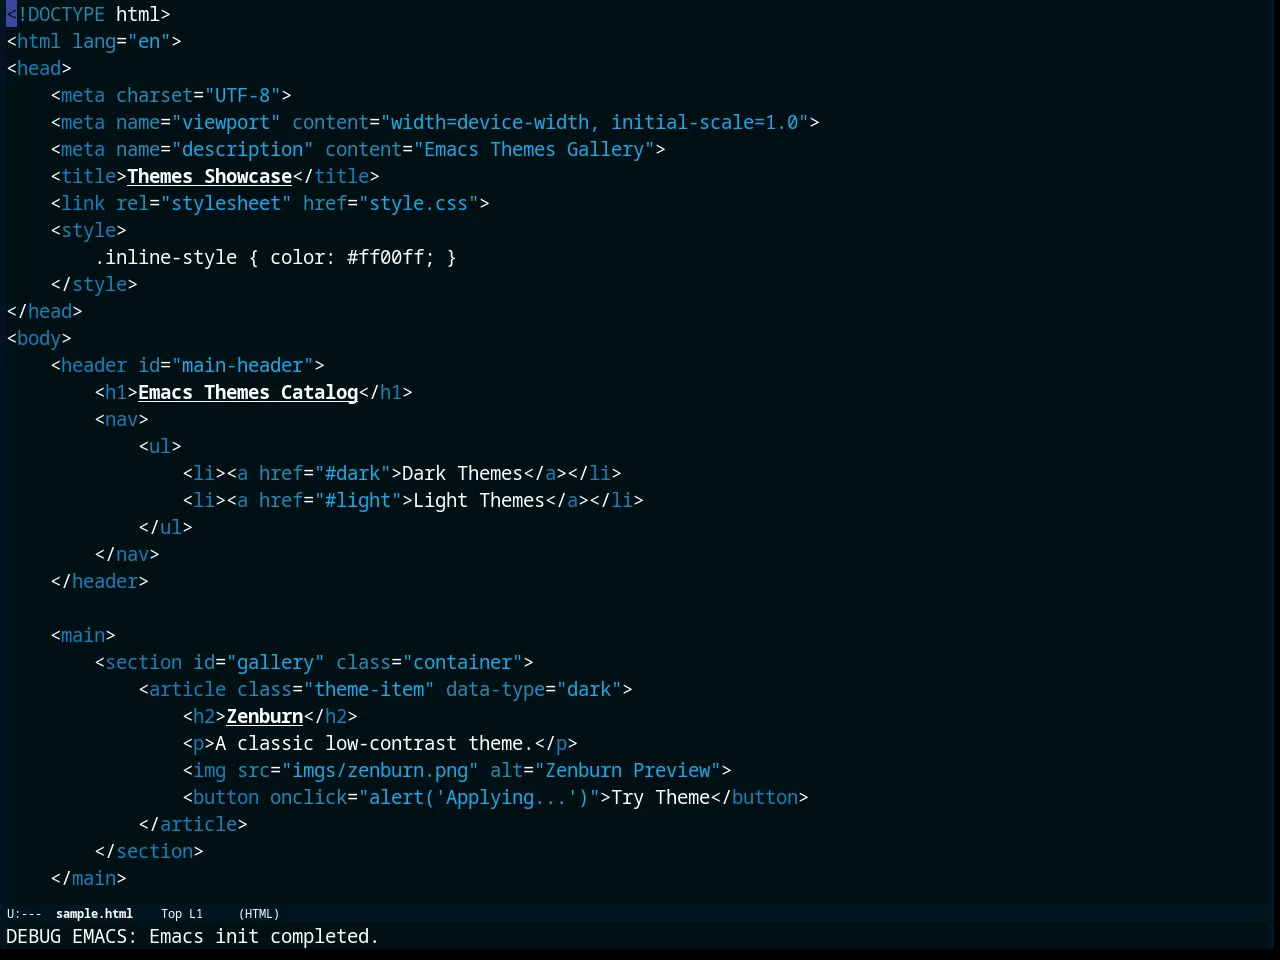
Task: Click the '#ff00ff' color value
Action: [x=385, y=258]
